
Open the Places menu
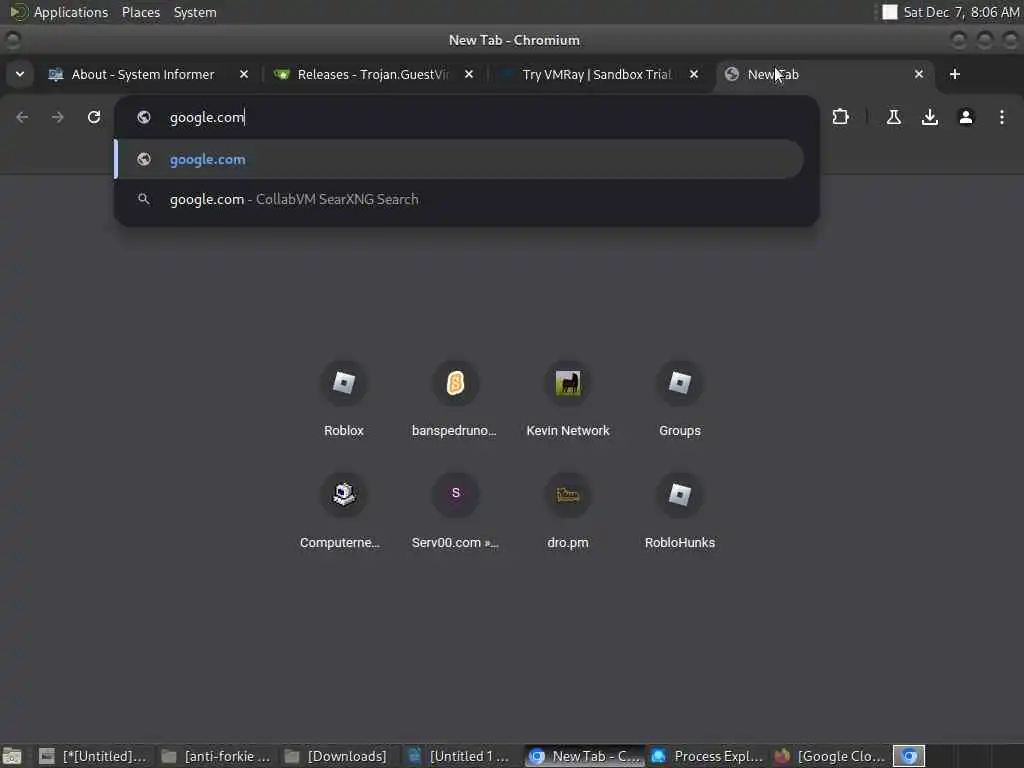pos(140,12)
